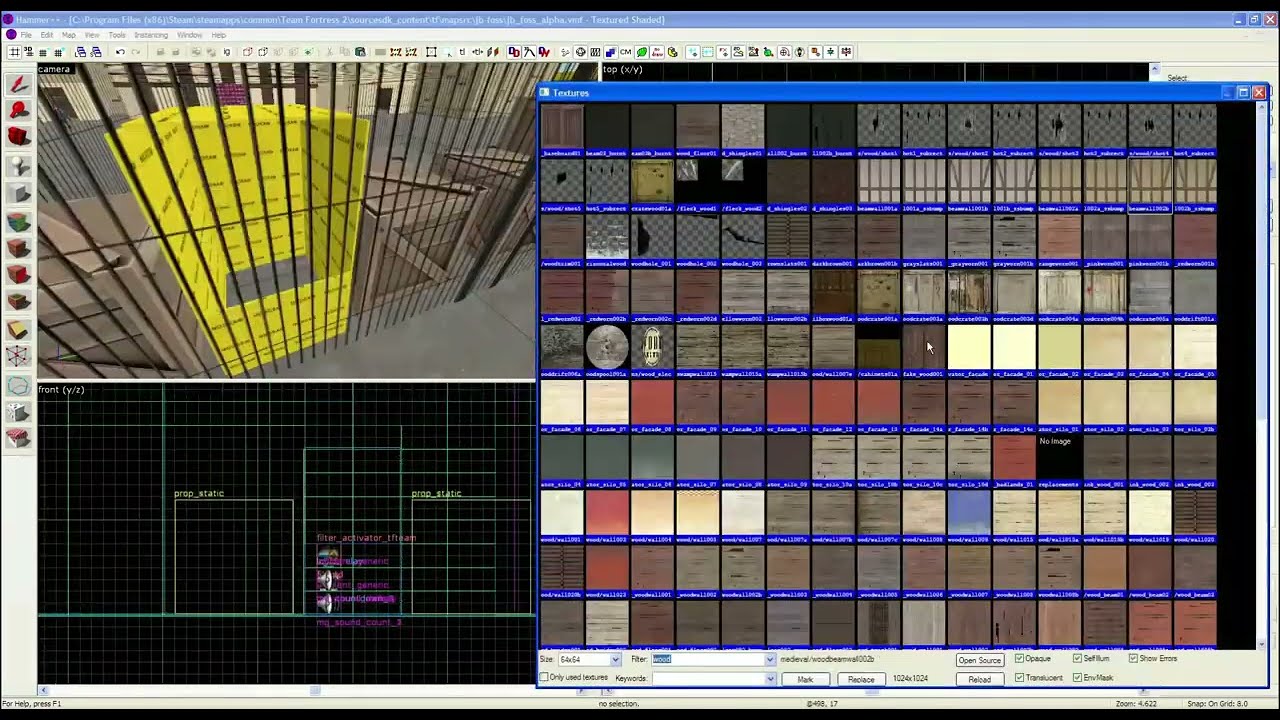Select the round wooden spool texture thumbnail
Viewport: 1280px width, 720px height.
click(x=607, y=349)
